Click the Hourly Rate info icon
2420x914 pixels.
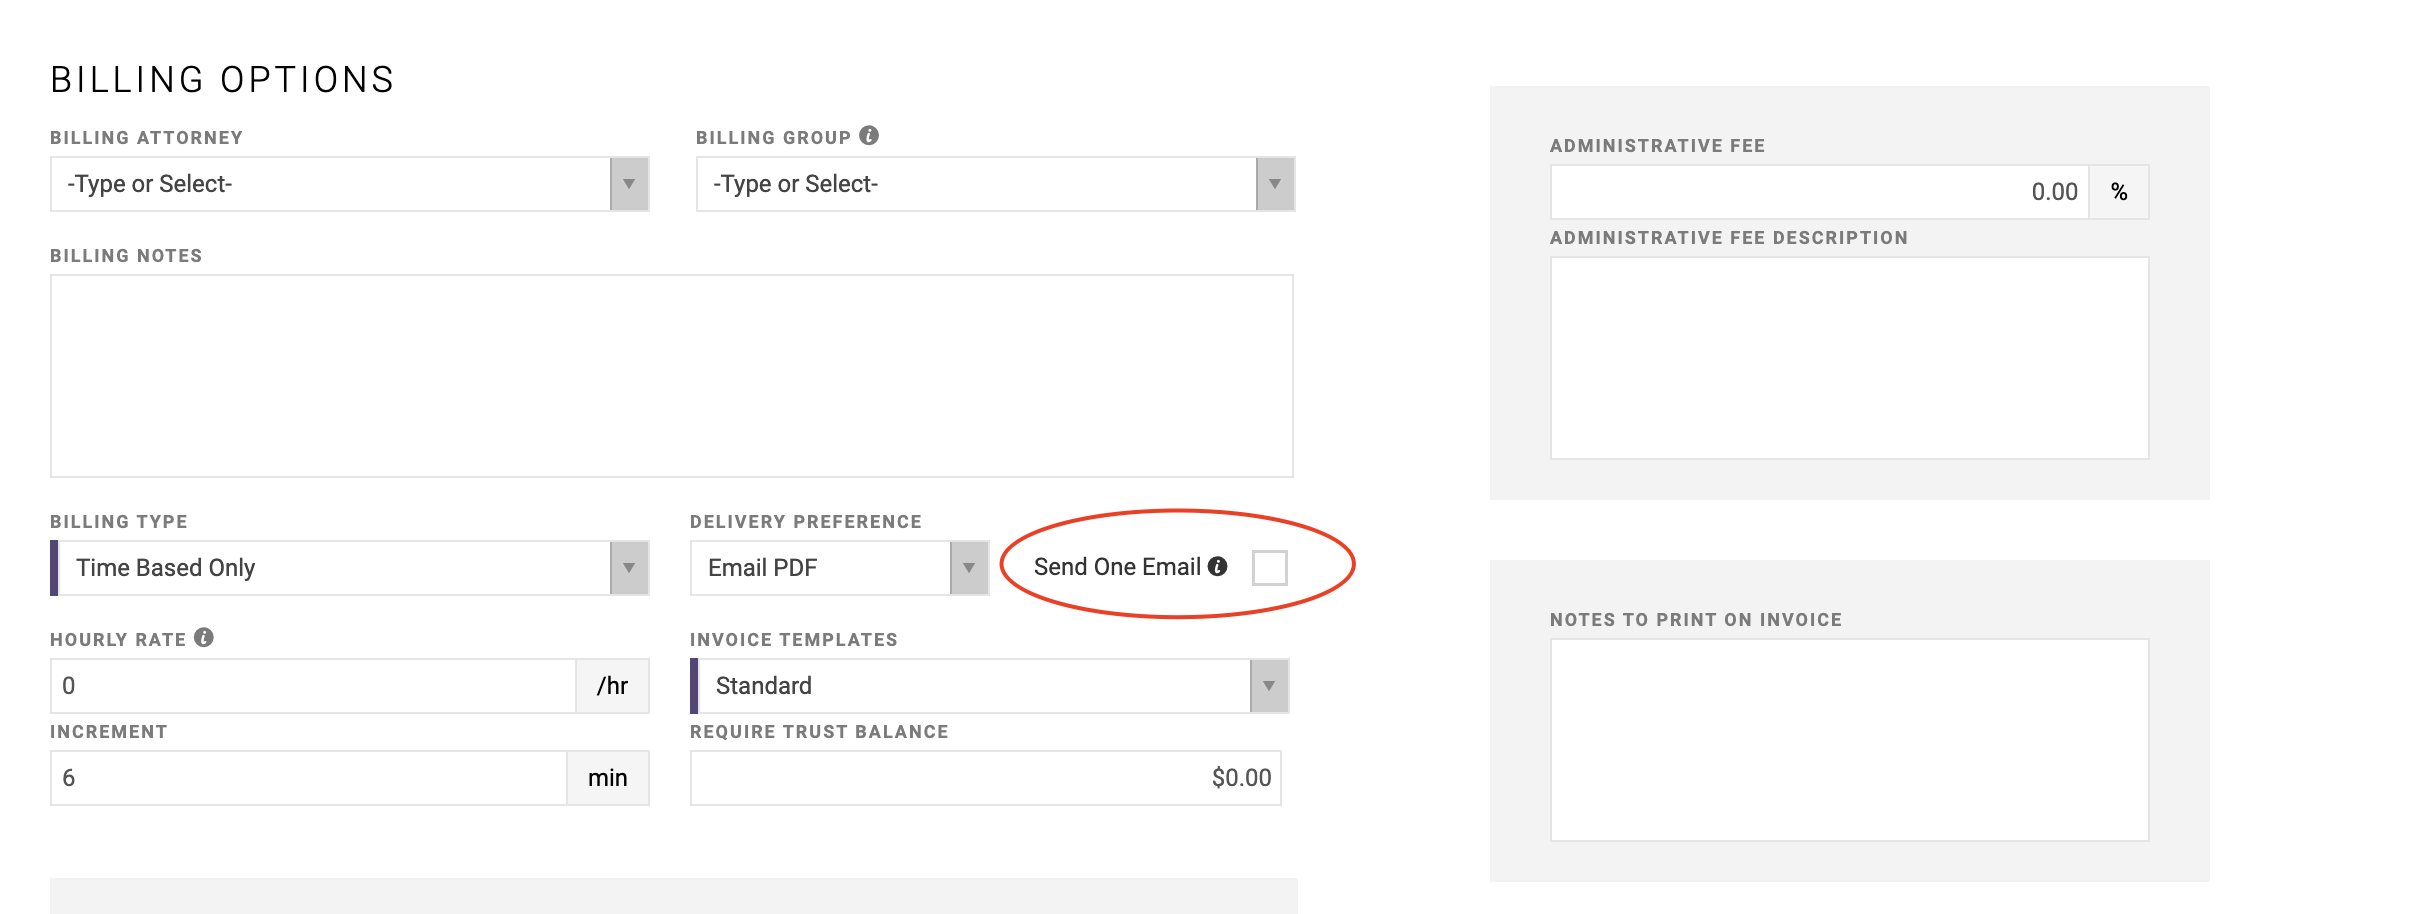[204, 637]
